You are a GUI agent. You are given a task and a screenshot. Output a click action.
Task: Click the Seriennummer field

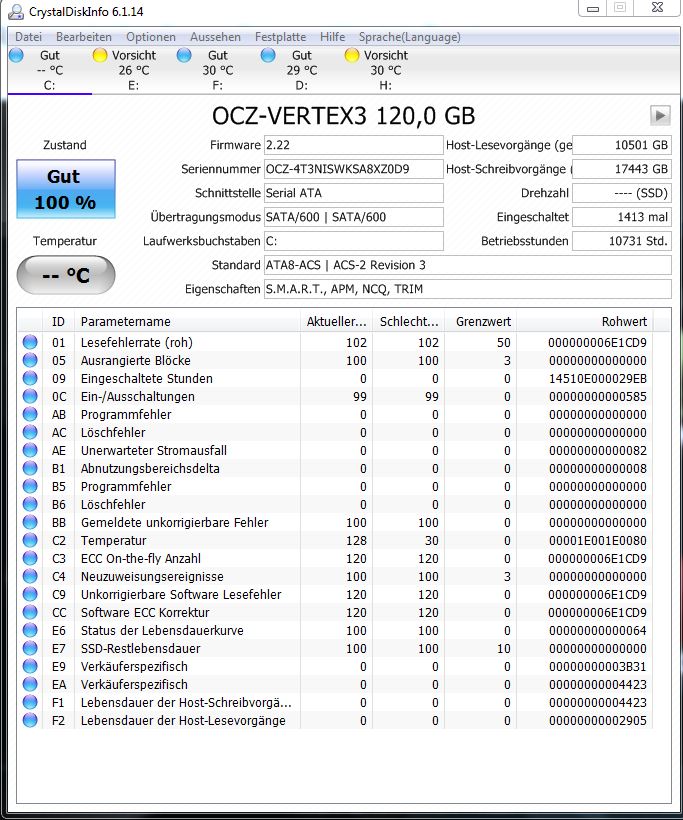354,169
